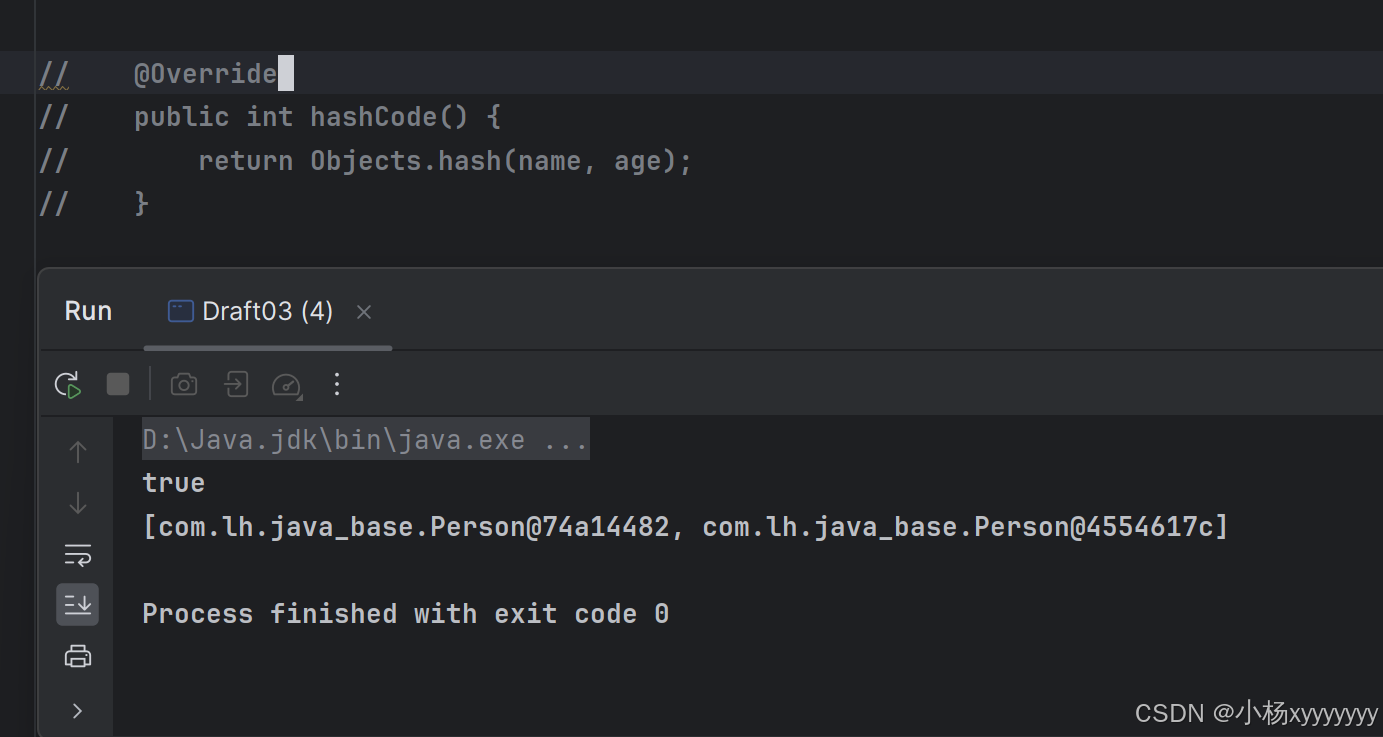The width and height of the screenshot is (1383, 737).
Task: Click the true output line in the console
Action: click(x=173, y=482)
